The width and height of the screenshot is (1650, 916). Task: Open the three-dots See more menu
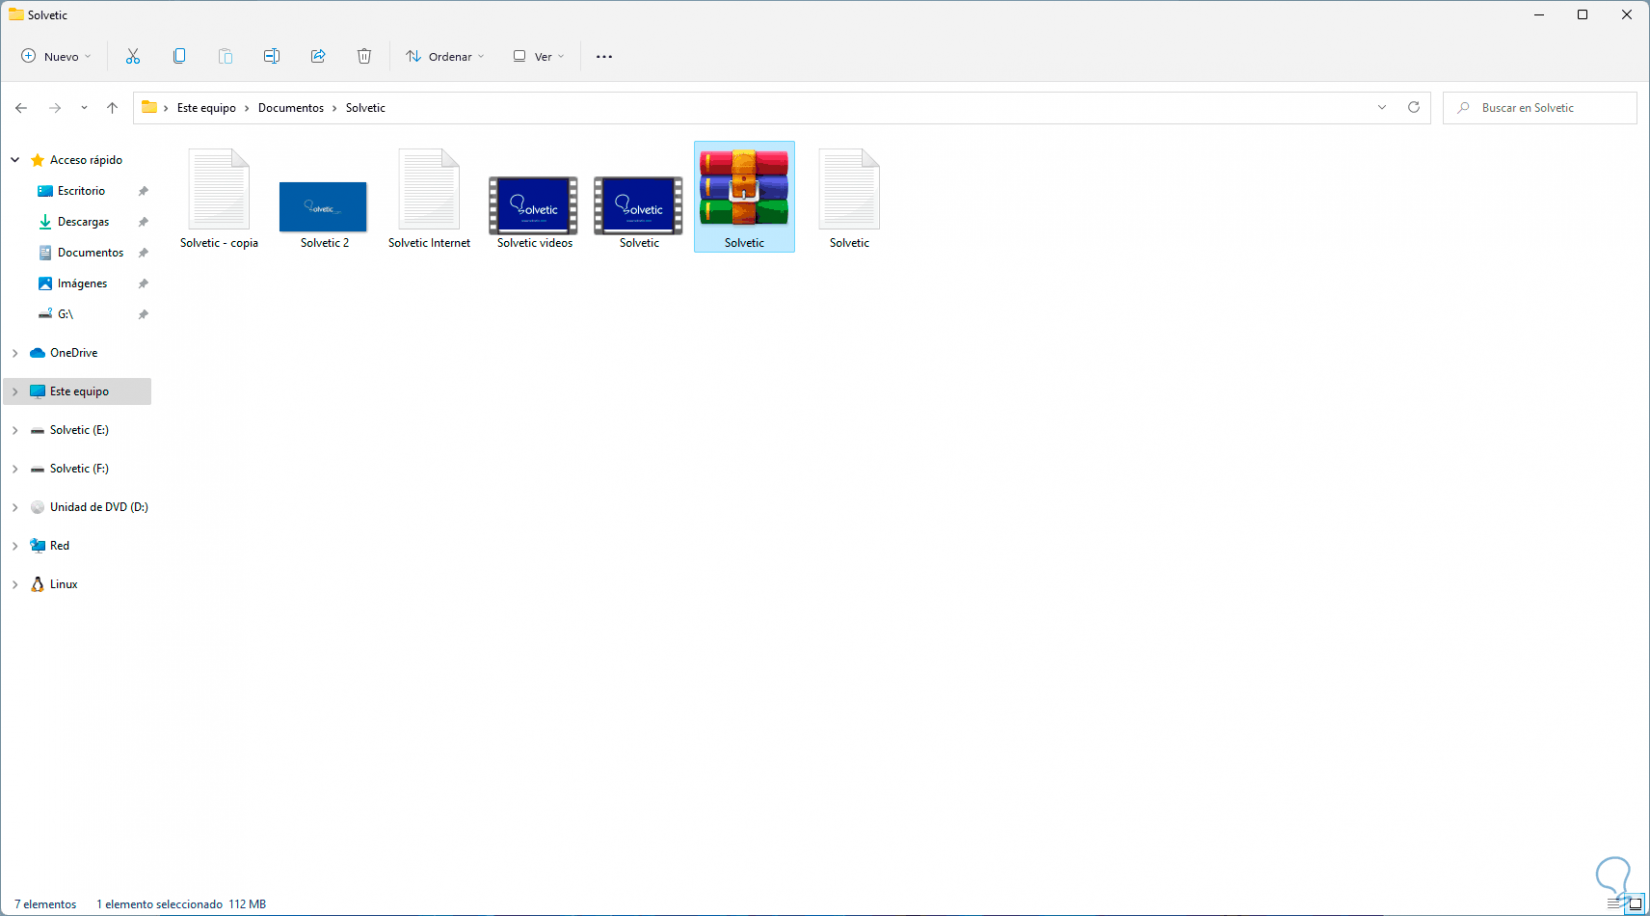tap(604, 57)
